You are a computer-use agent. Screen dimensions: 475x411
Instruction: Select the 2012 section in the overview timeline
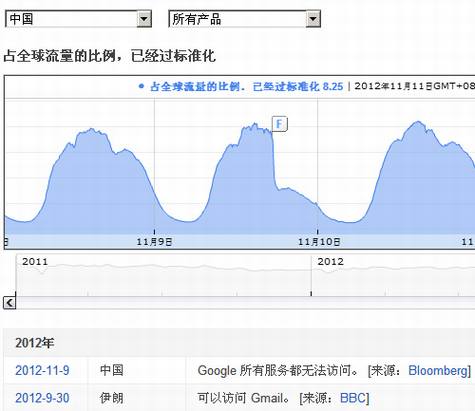click(x=393, y=275)
